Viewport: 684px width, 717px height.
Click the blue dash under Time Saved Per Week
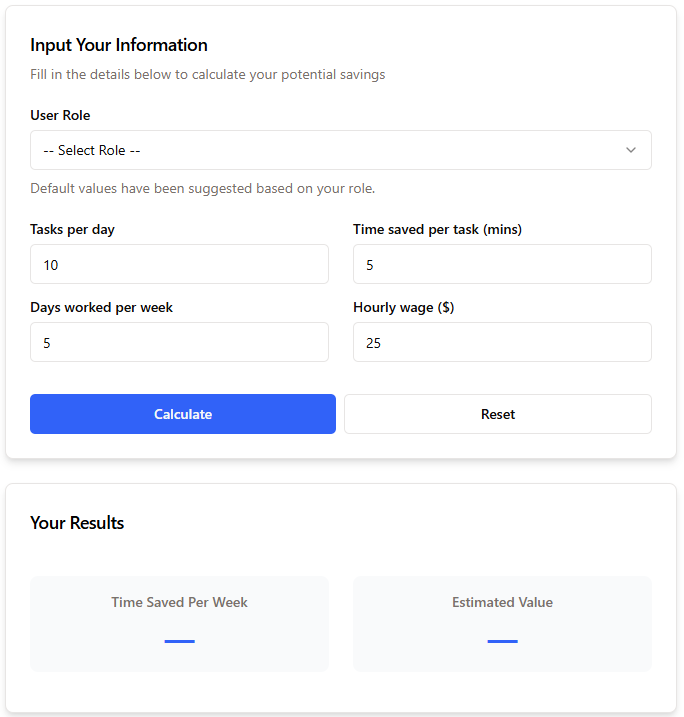pyautogui.click(x=179, y=641)
